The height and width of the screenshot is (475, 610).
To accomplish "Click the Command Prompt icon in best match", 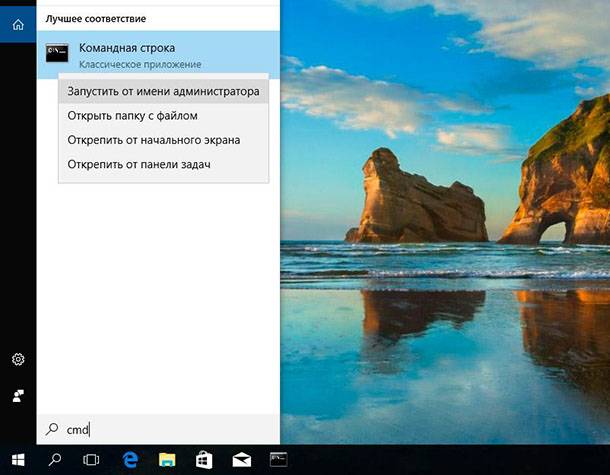I will [x=57, y=53].
